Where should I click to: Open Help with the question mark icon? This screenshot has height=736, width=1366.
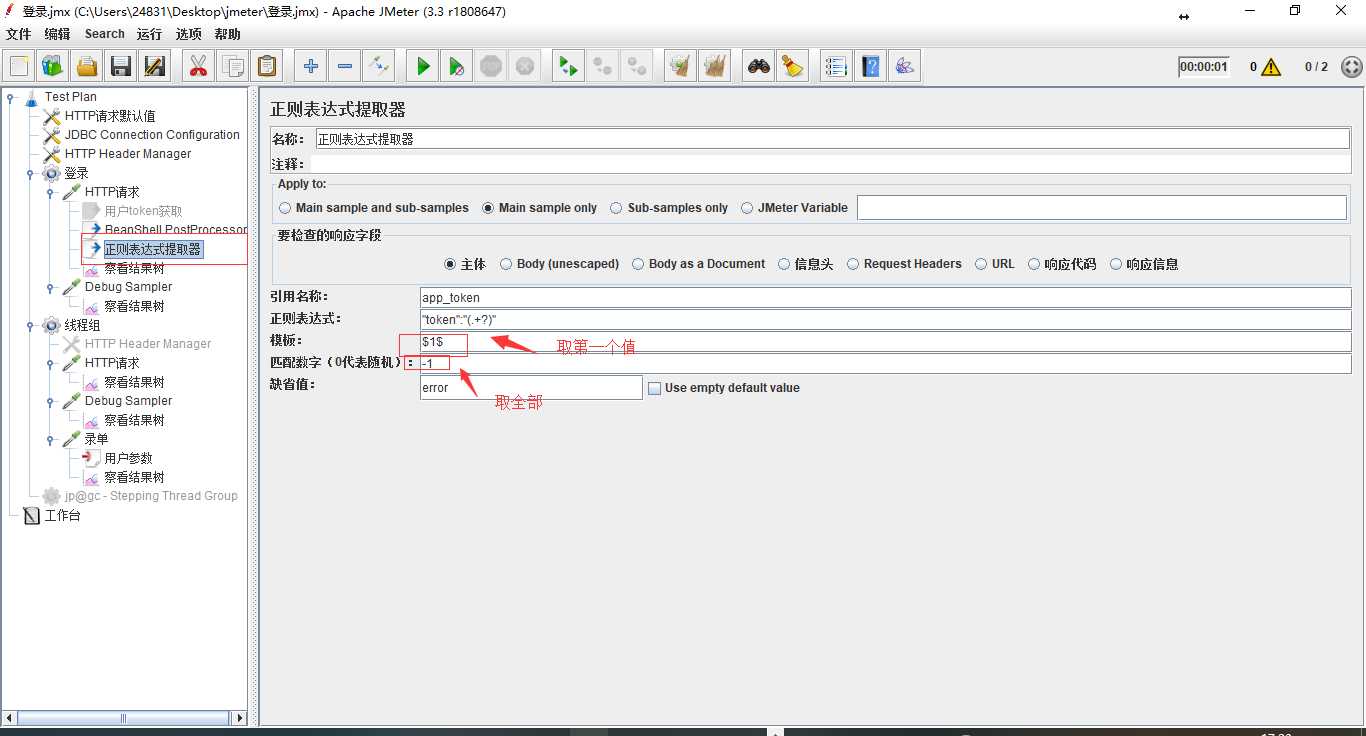coord(871,66)
